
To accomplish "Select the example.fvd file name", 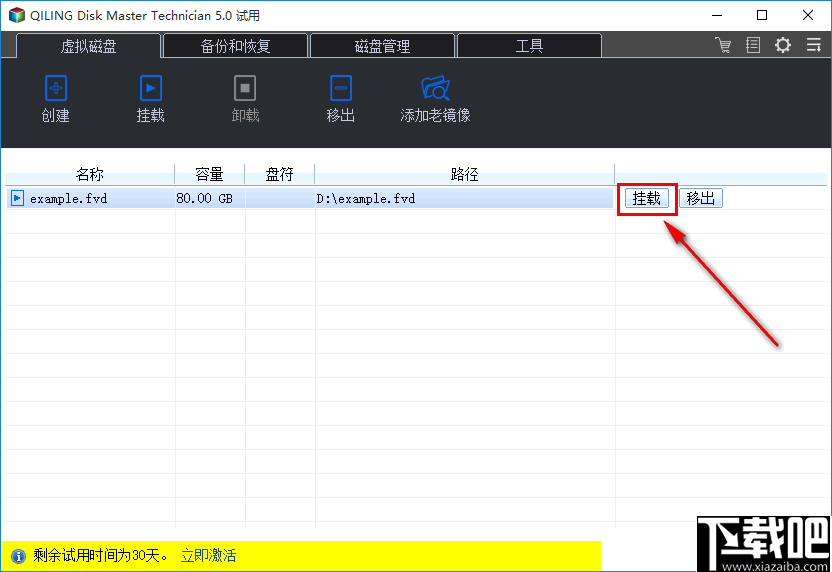I will (x=68, y=198).
